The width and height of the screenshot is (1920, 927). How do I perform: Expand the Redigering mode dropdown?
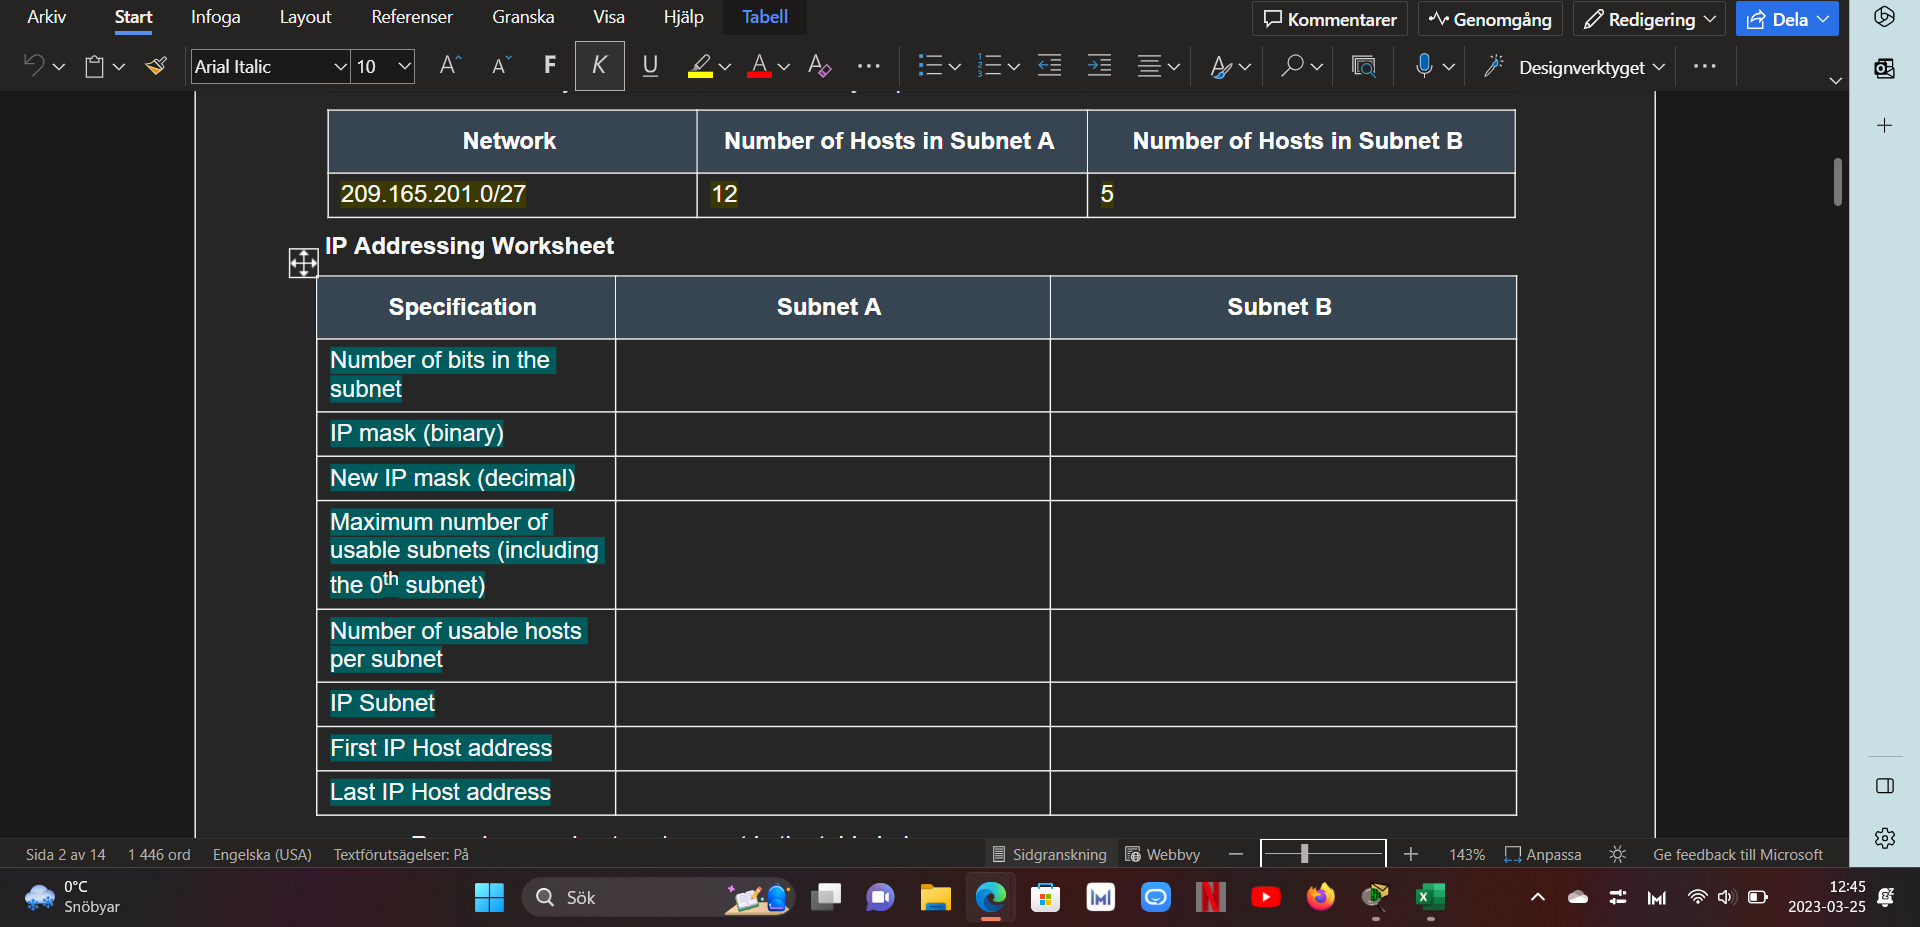click(1711, 18)
